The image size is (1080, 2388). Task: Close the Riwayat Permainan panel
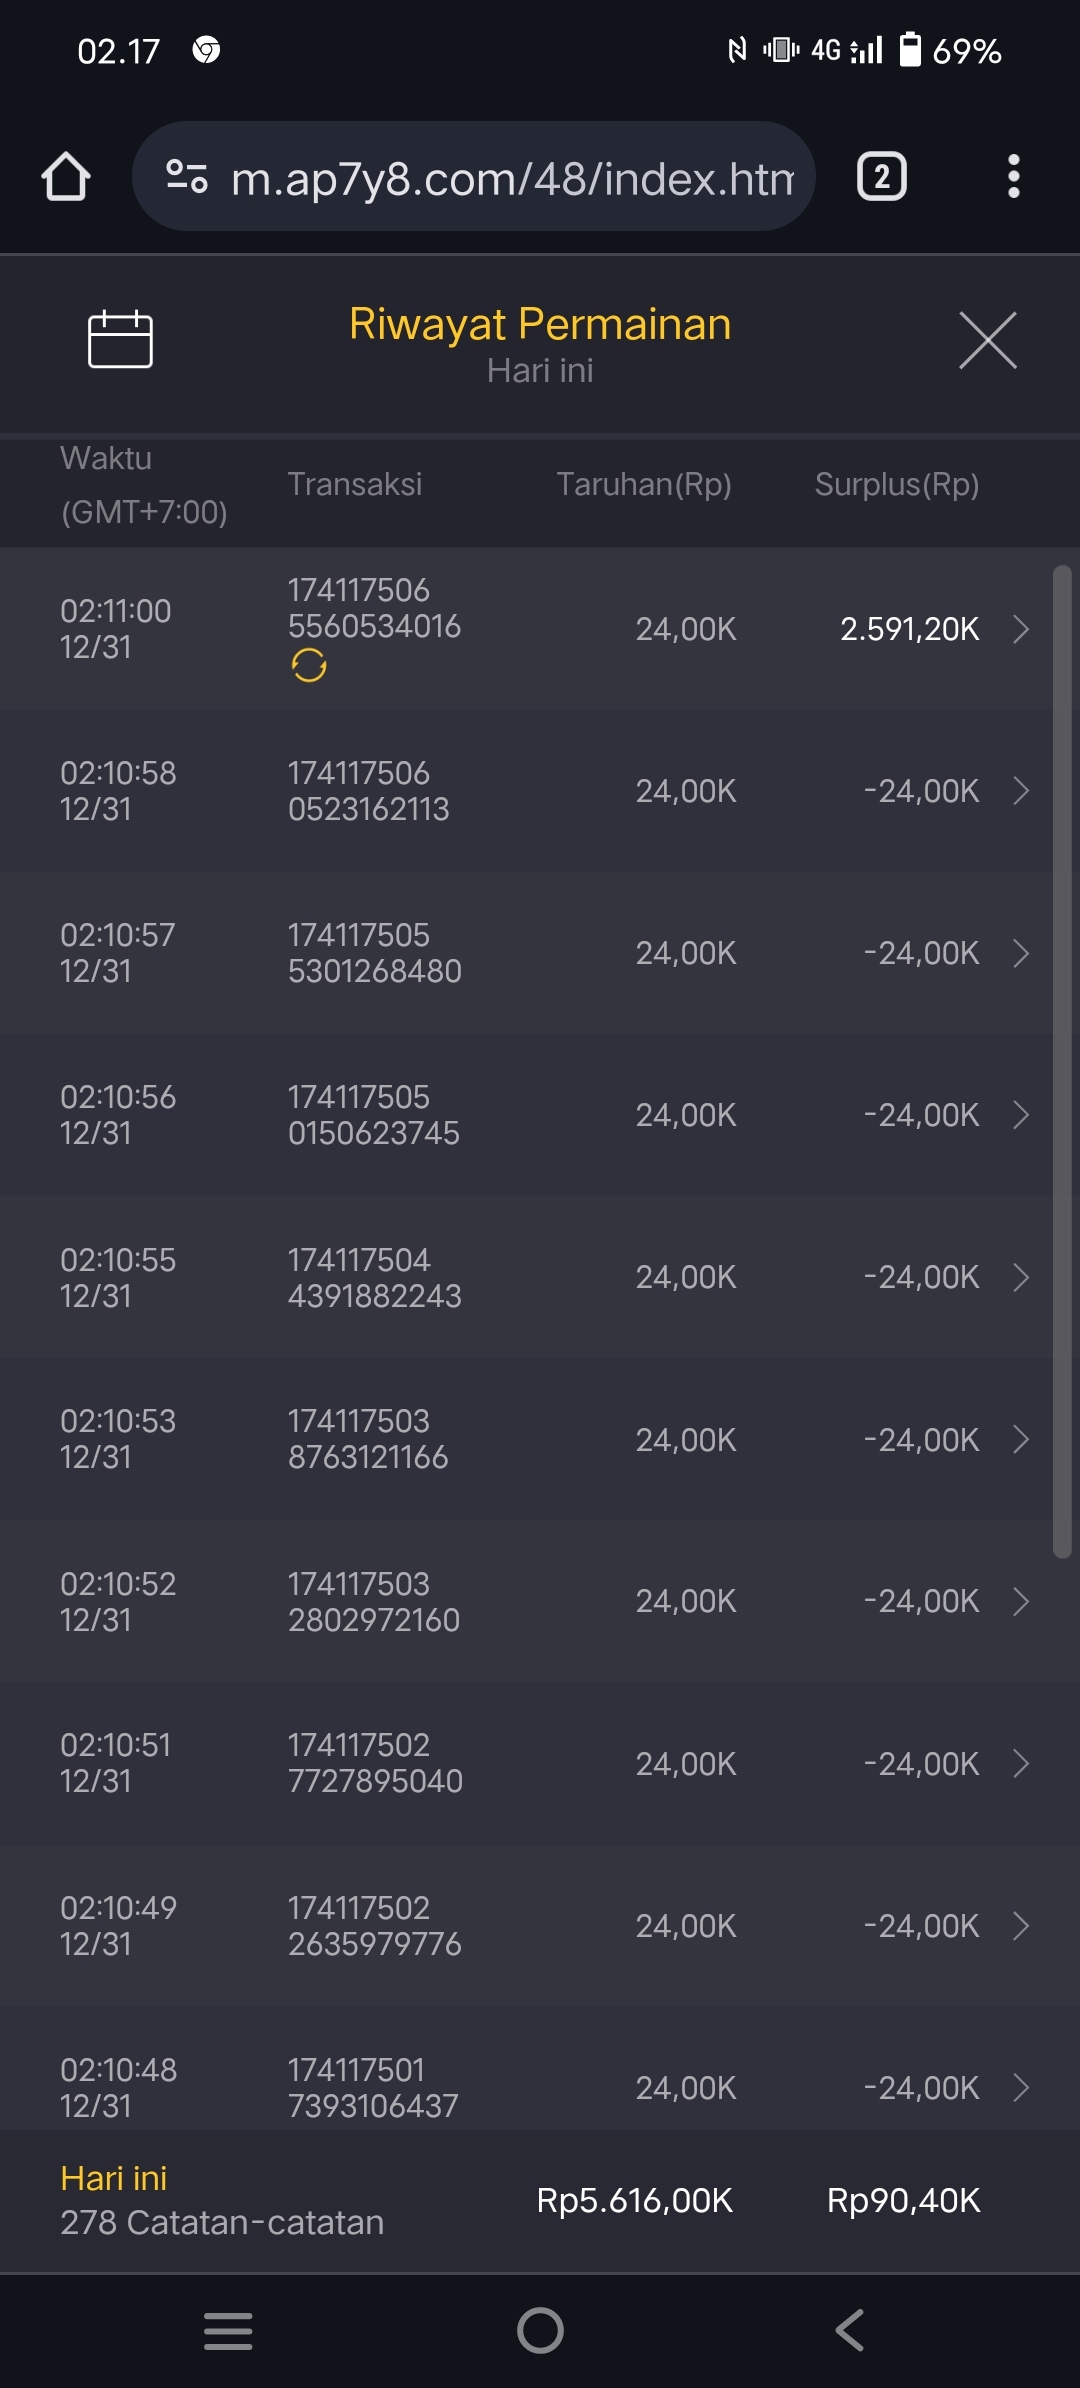[x=987, y=340]
